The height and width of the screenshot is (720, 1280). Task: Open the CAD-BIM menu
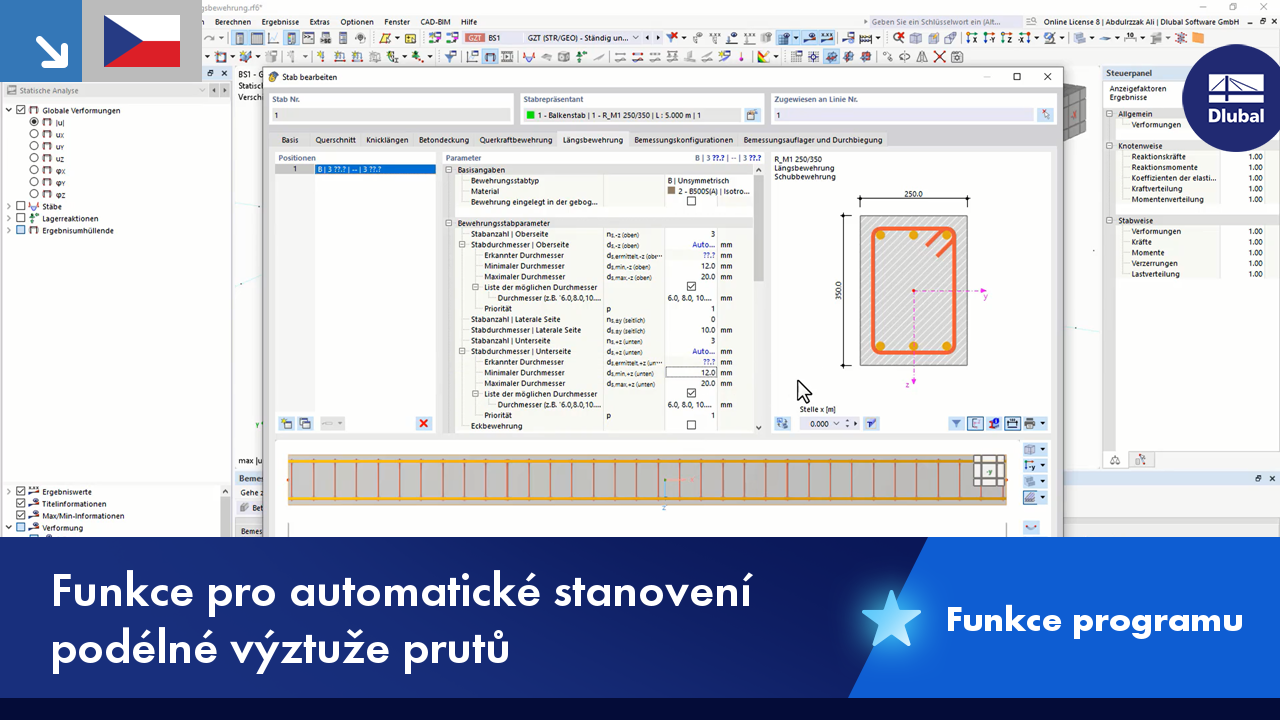pos(435,21)
